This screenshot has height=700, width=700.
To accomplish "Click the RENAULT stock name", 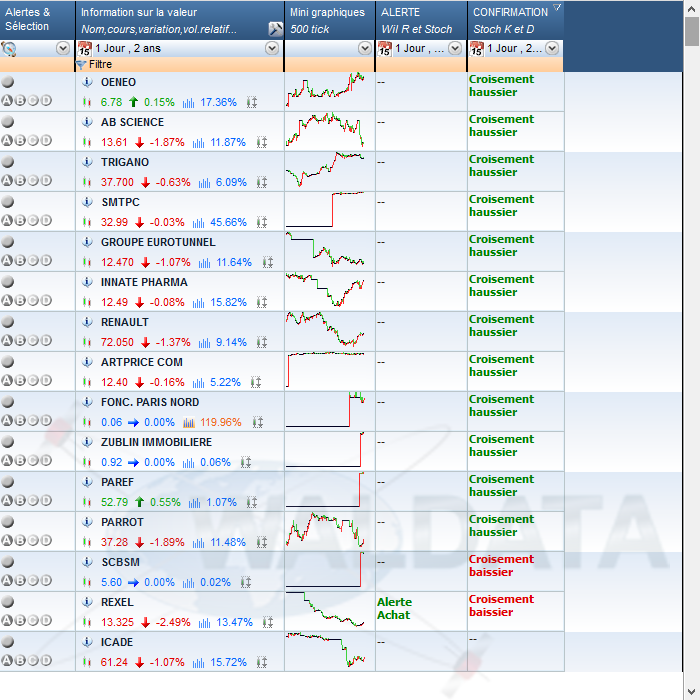I will point(125,322).
